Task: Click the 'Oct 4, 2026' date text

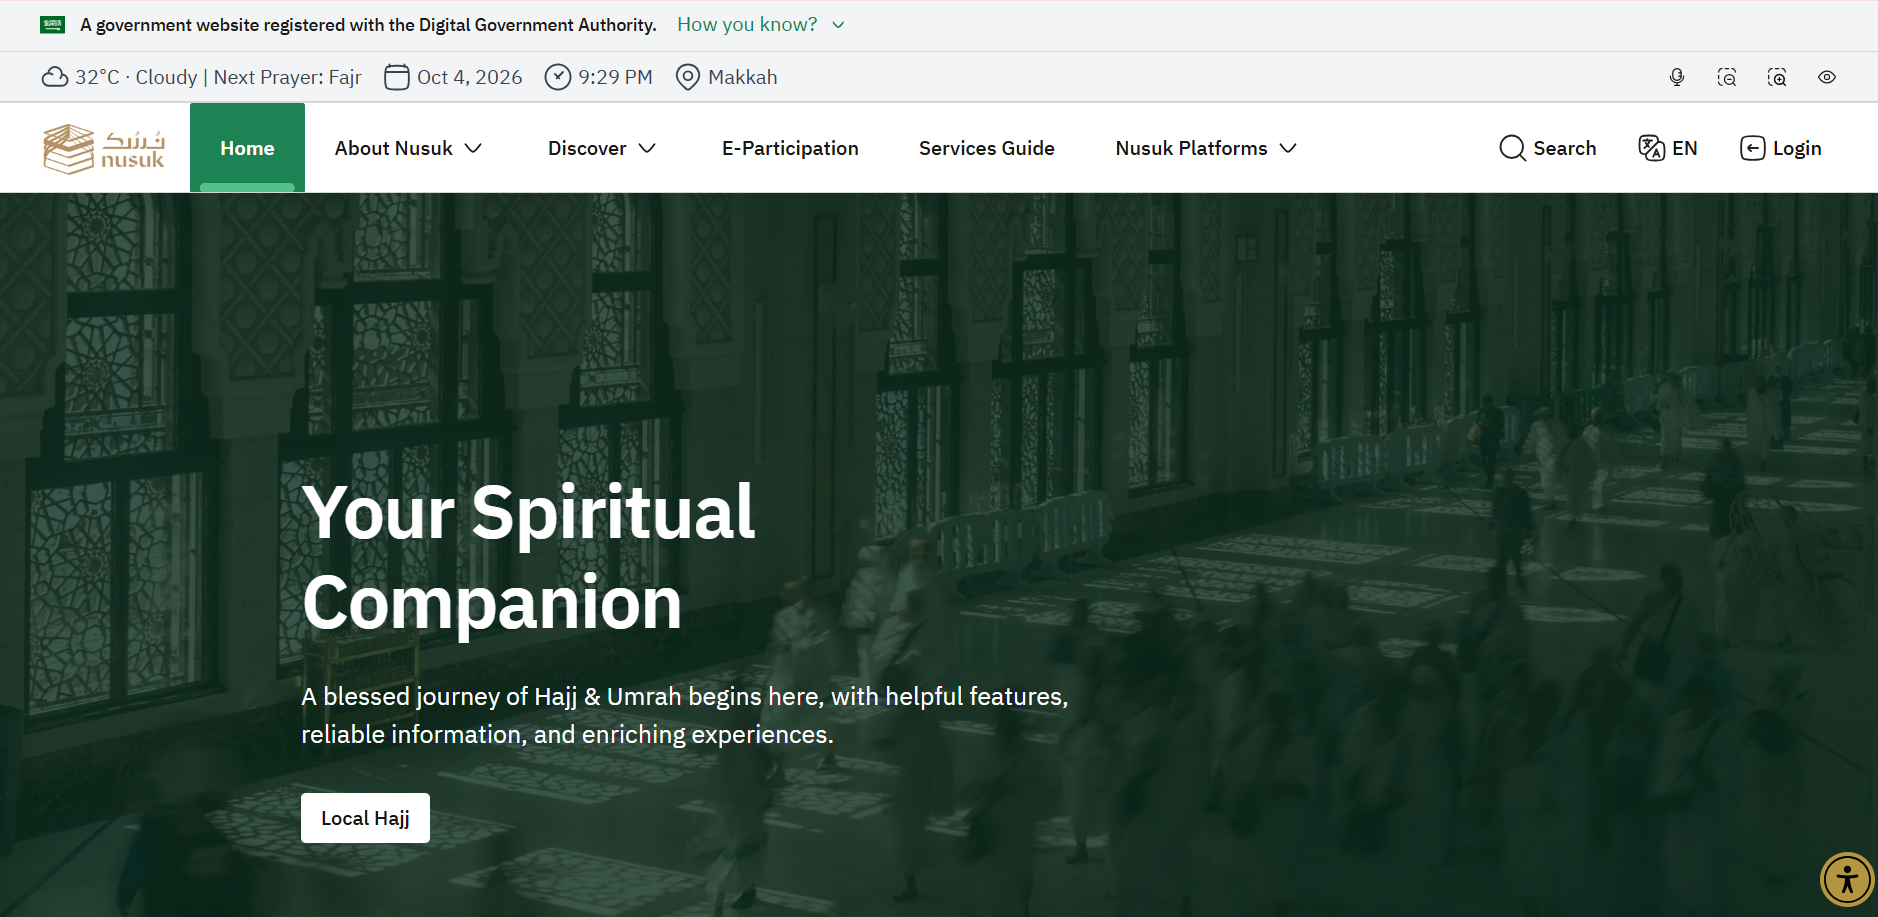Action: pyautogui.click(x=470, y=77)
